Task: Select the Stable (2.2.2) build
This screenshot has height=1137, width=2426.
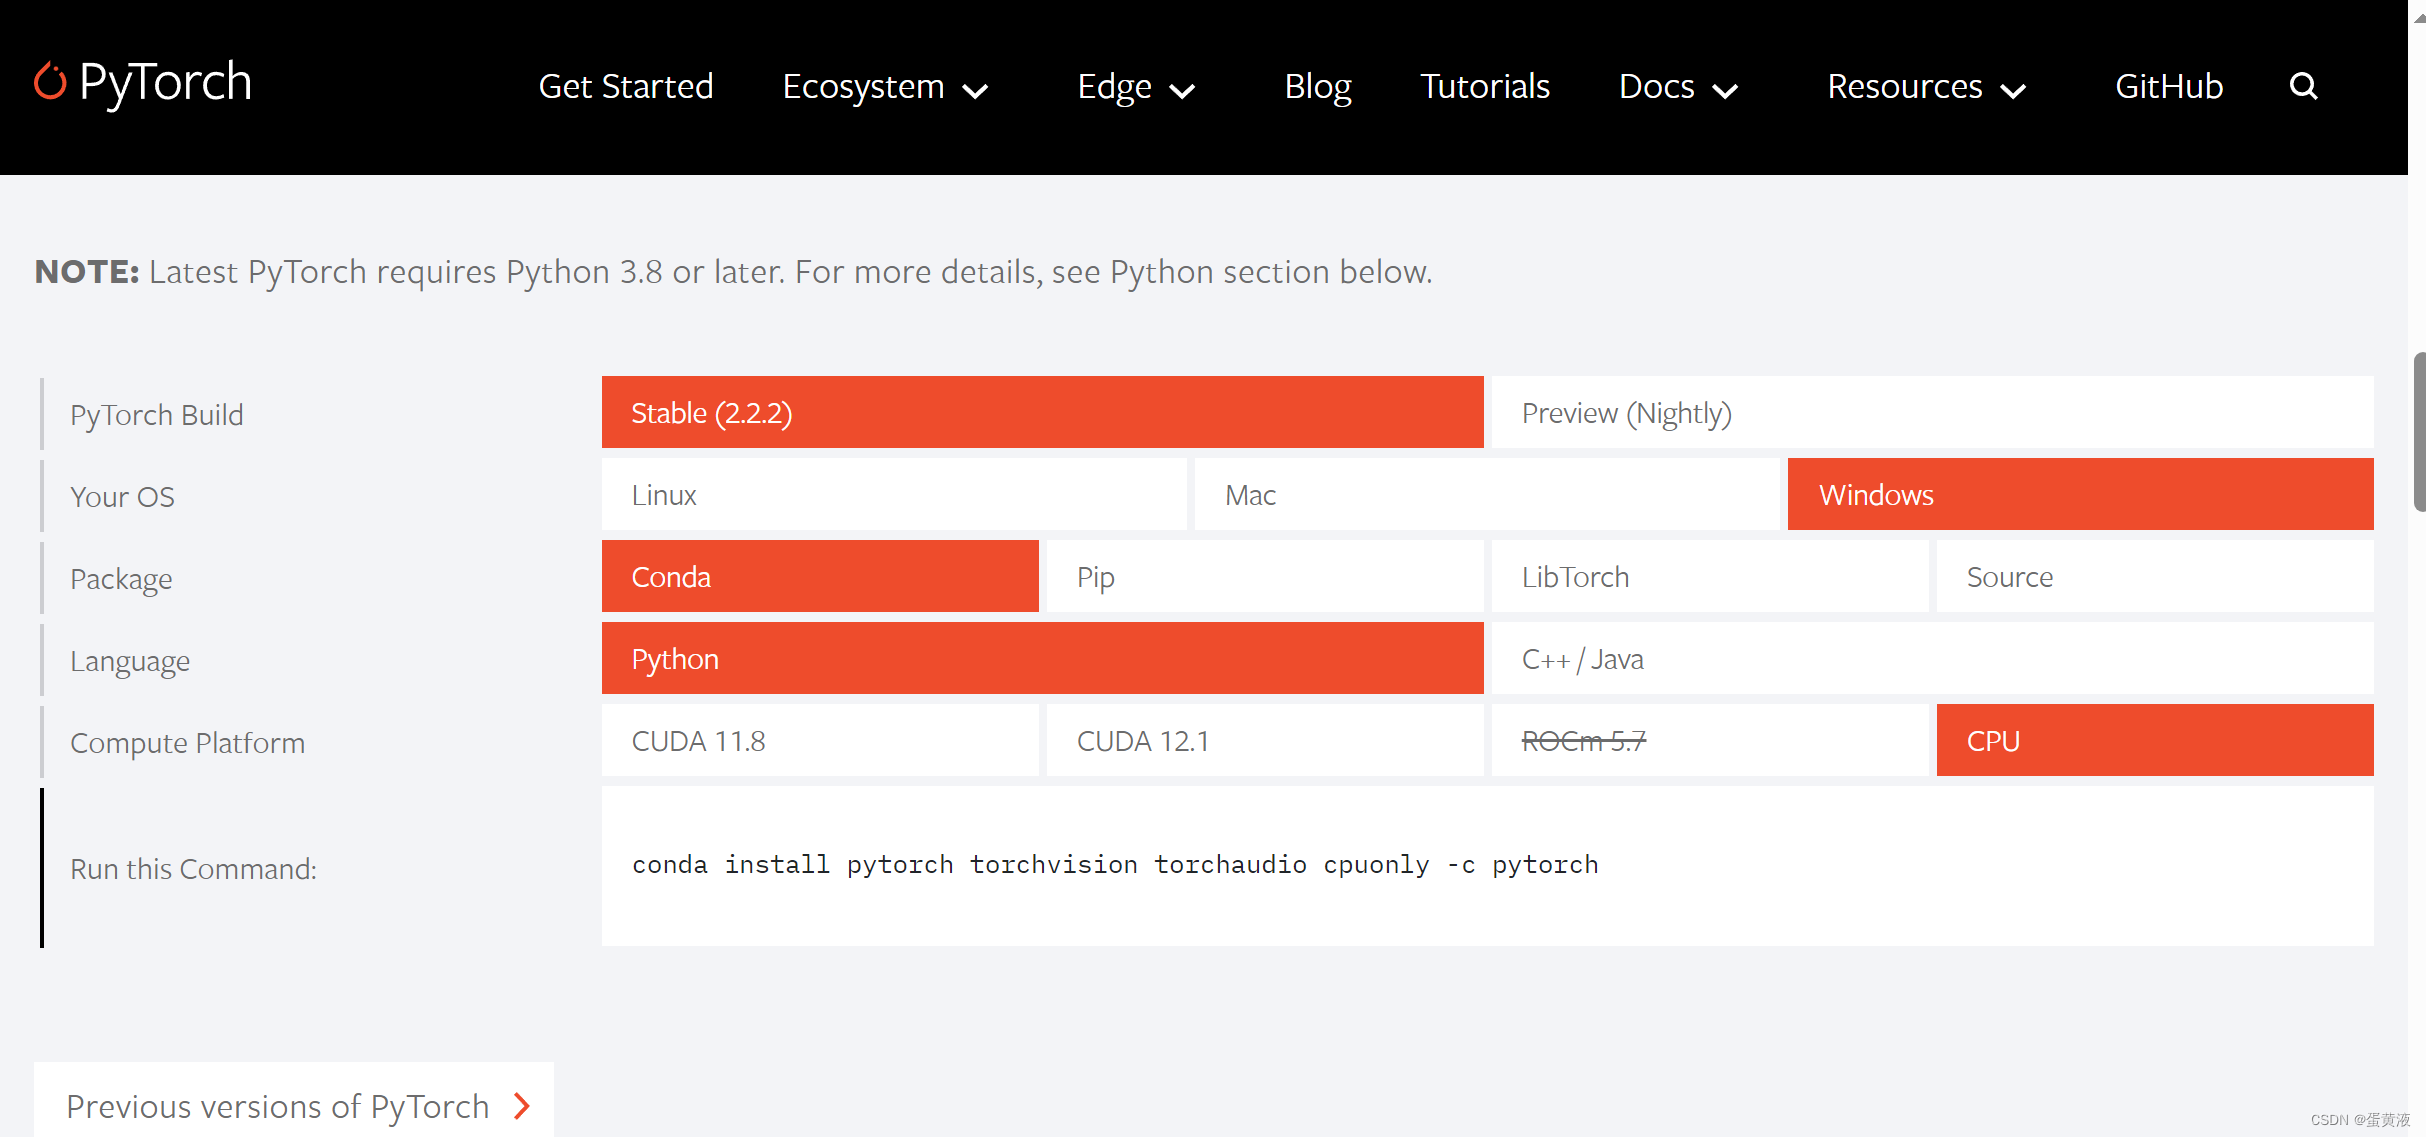Action: coord(1042,412)
